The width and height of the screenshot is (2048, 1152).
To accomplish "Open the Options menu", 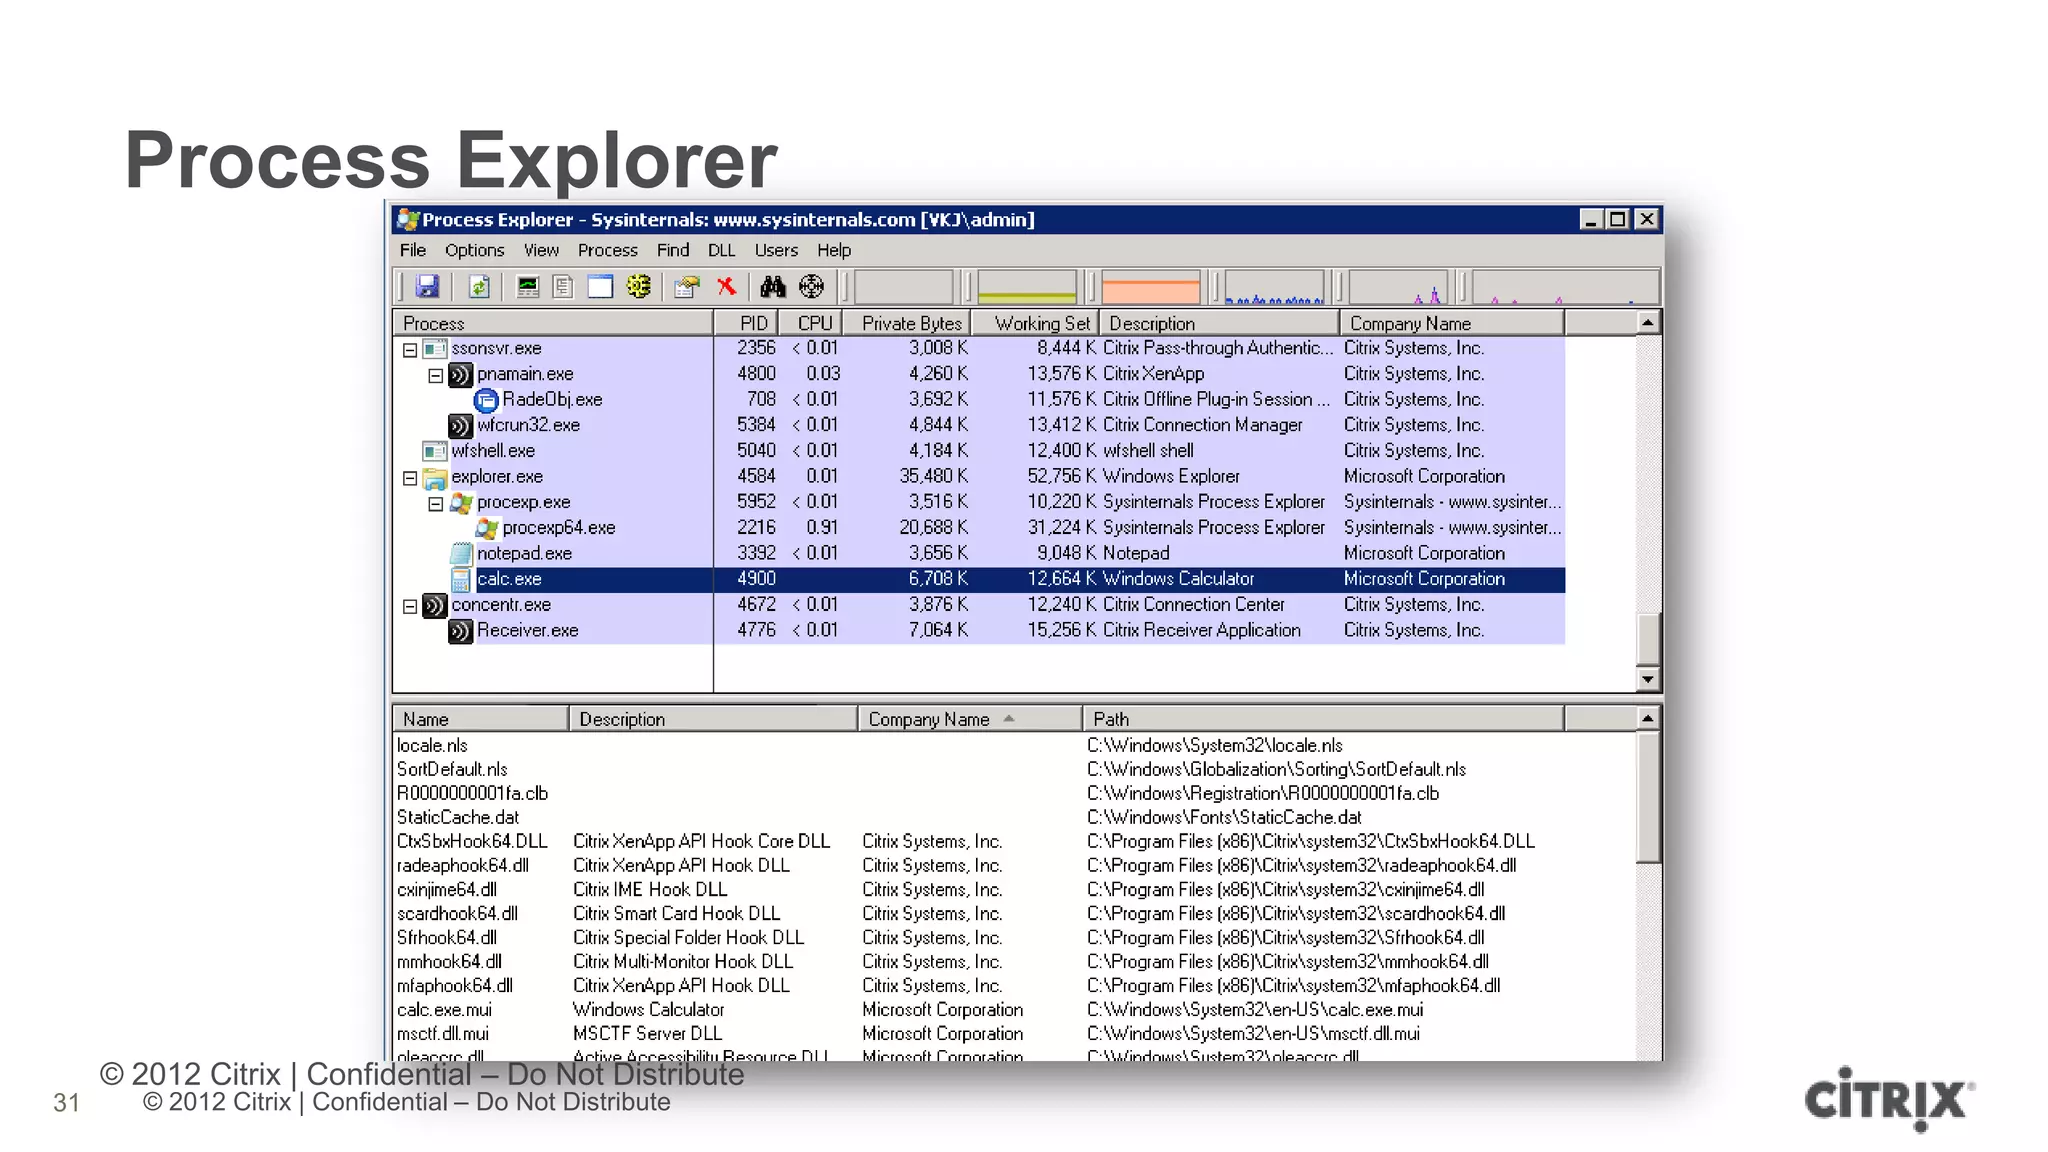I will 474,251.
